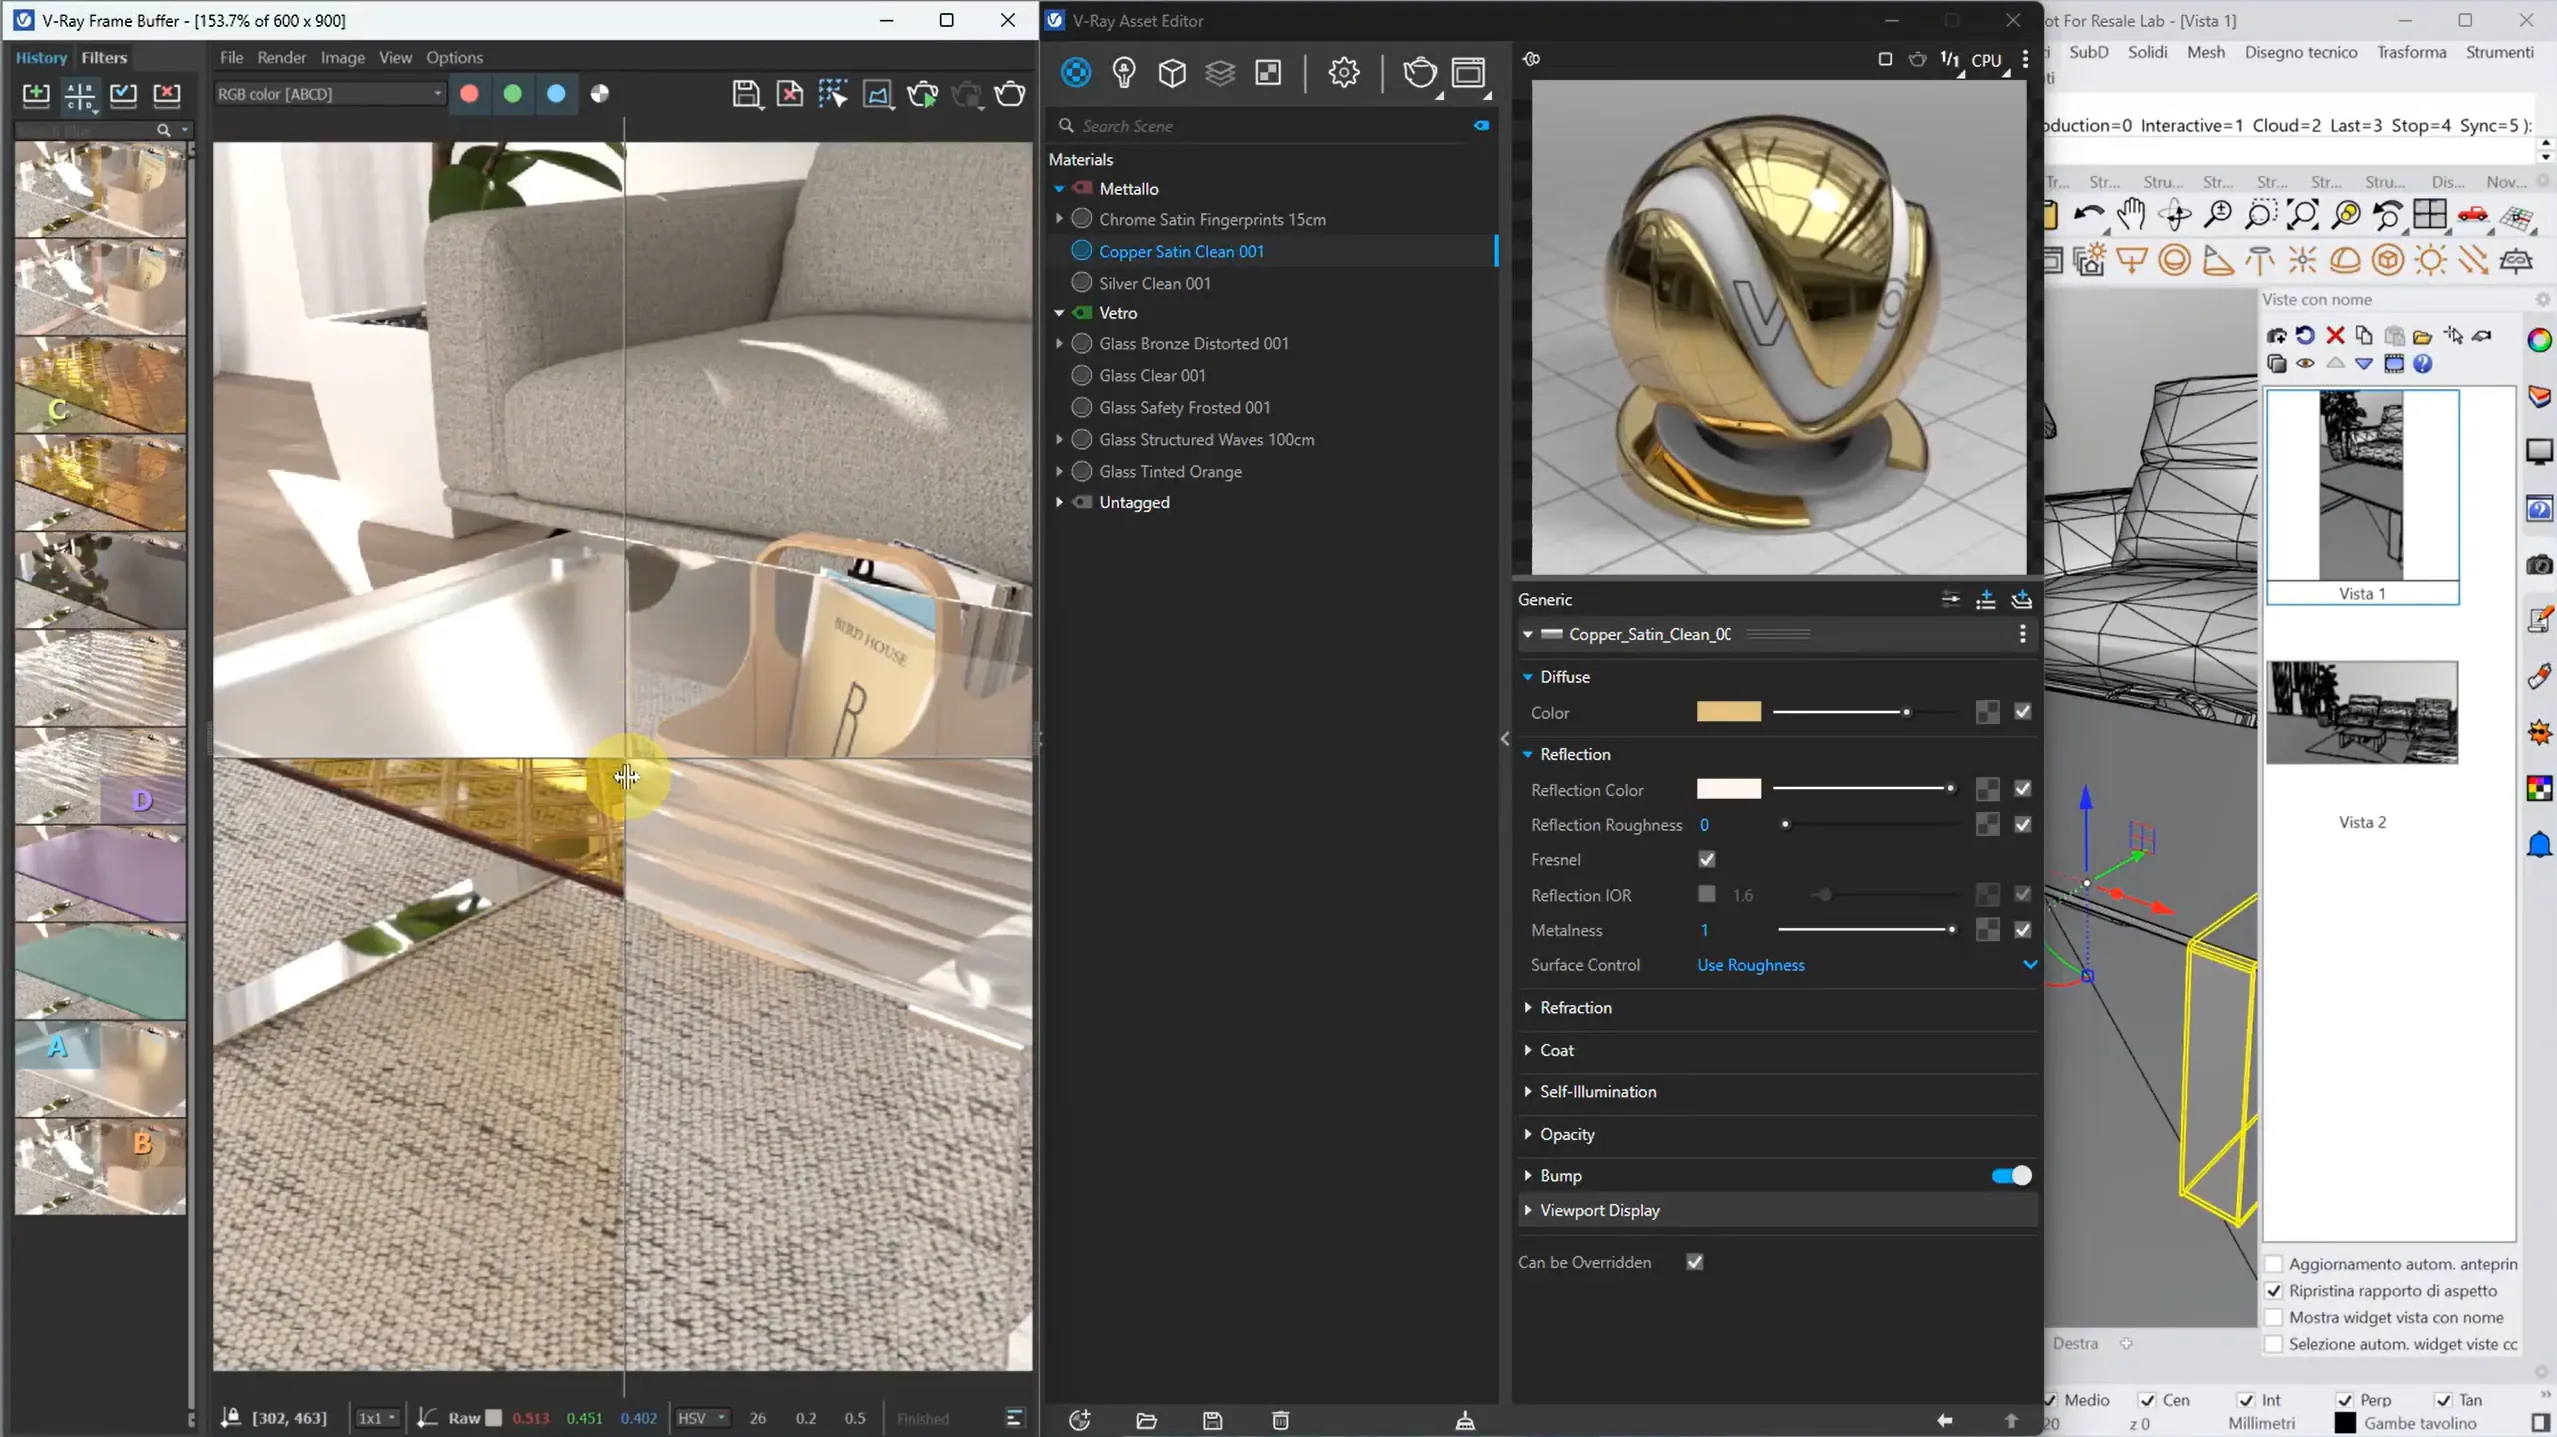The width and height of the screenshot is (2557, 1437).
Task: Click the render teapot icon in Asset Editor
Action: [1418, 72]
